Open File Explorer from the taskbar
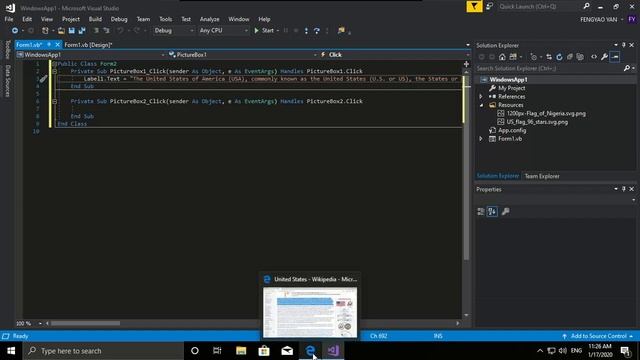The image size is (640, 360). pyautogui.click(x=241, y=351)
